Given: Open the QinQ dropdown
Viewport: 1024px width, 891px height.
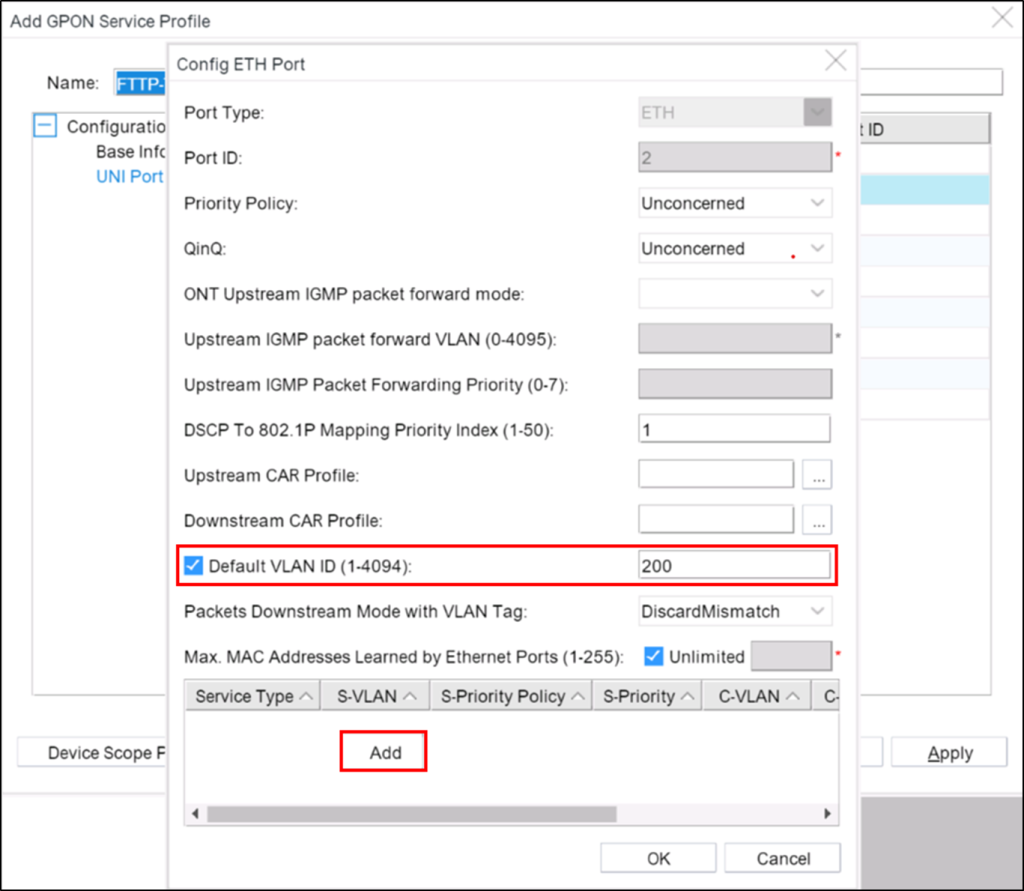Looking at the screenshot, I should (x=816, y=248).
